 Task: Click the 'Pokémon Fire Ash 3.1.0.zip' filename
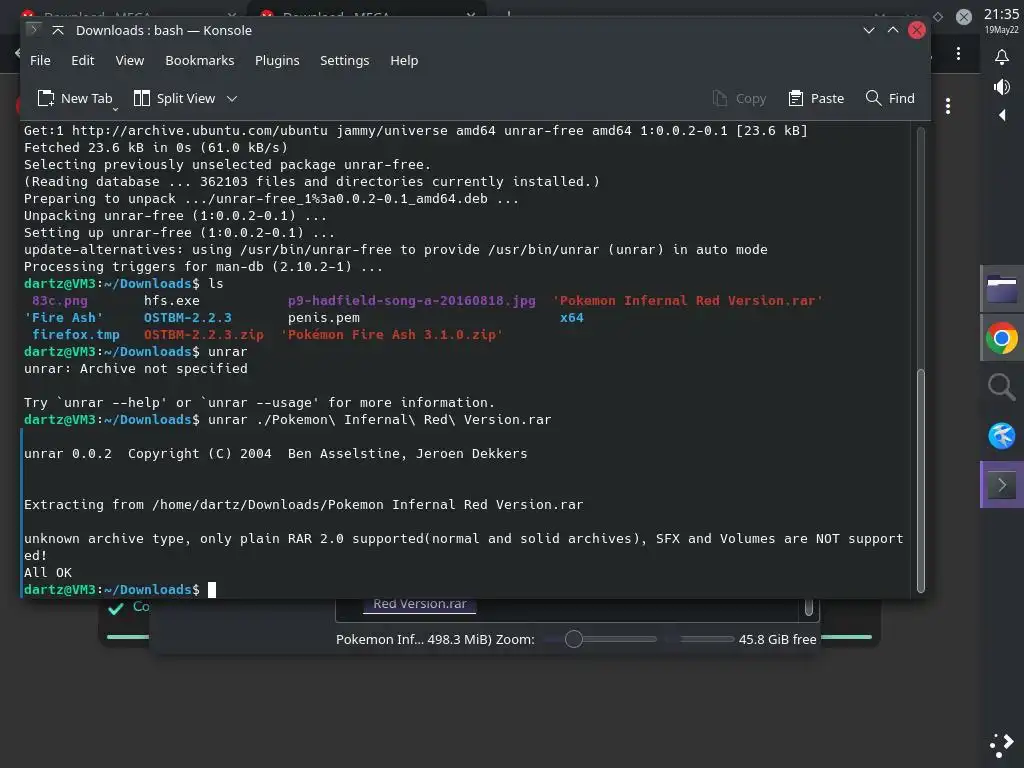[392, 334]
